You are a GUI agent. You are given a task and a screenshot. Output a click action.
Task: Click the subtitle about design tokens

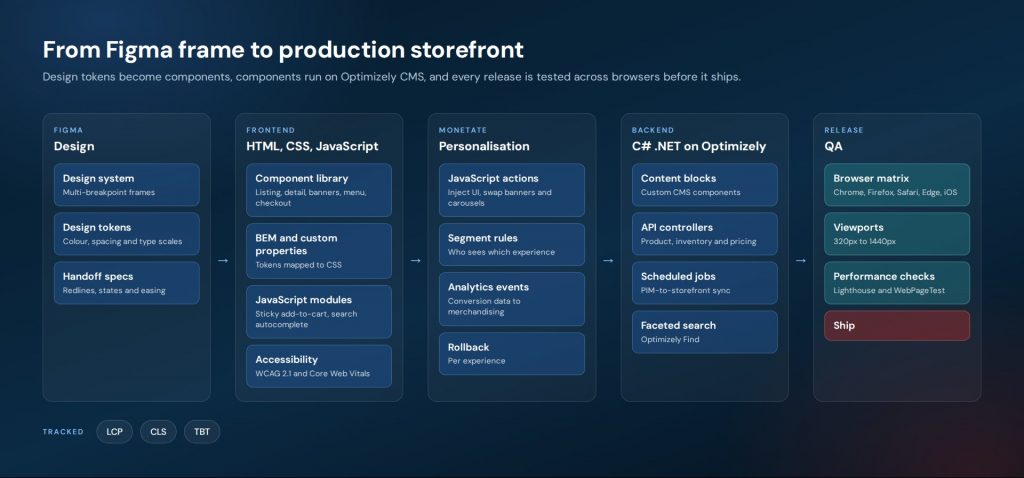(392, 77)
